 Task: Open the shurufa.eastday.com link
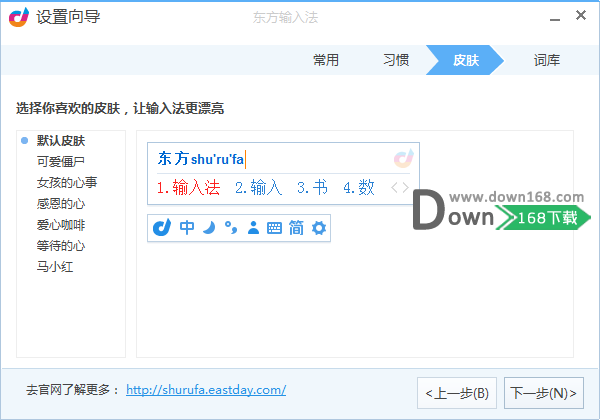[206, 390]
